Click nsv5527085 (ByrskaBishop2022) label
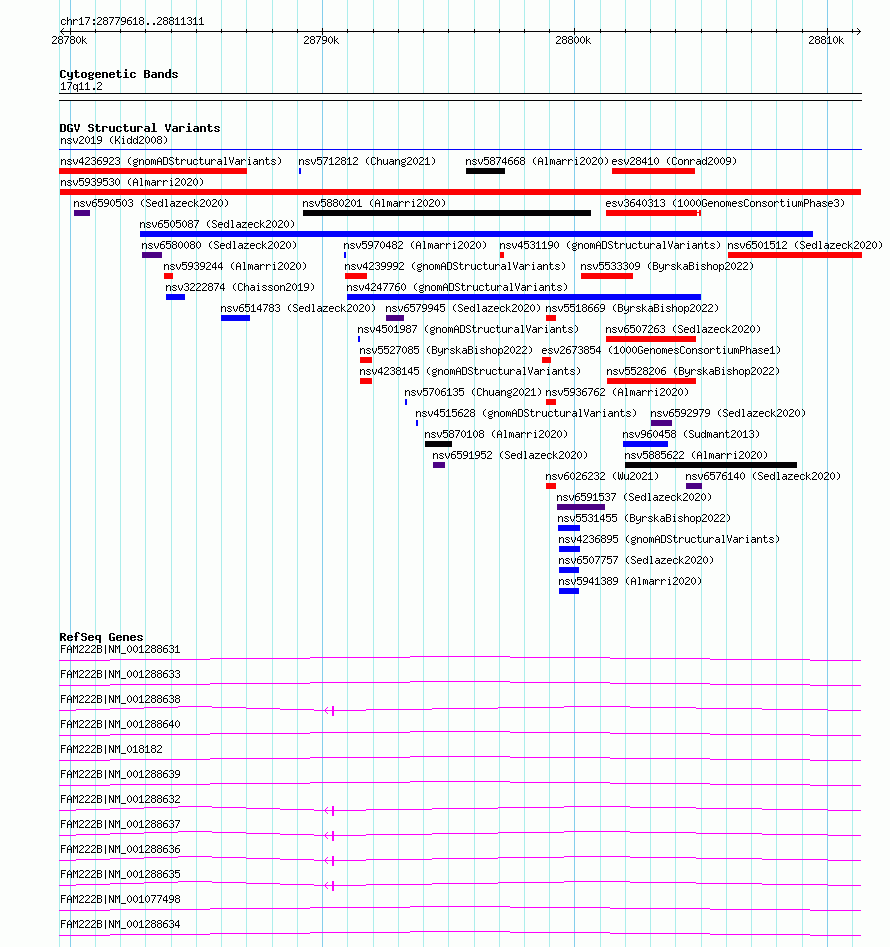Screen dimensions: 890x947 [x=446, y=350]
